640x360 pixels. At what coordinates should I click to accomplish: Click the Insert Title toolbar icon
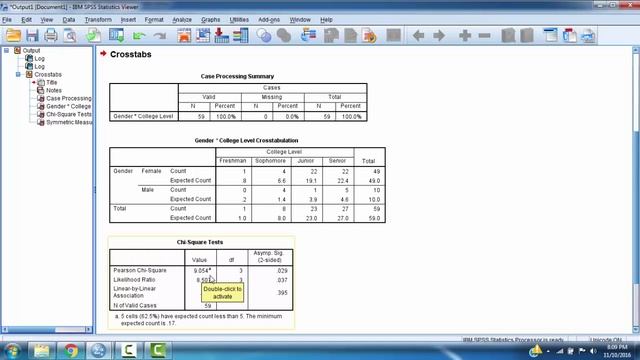point(569,36)
